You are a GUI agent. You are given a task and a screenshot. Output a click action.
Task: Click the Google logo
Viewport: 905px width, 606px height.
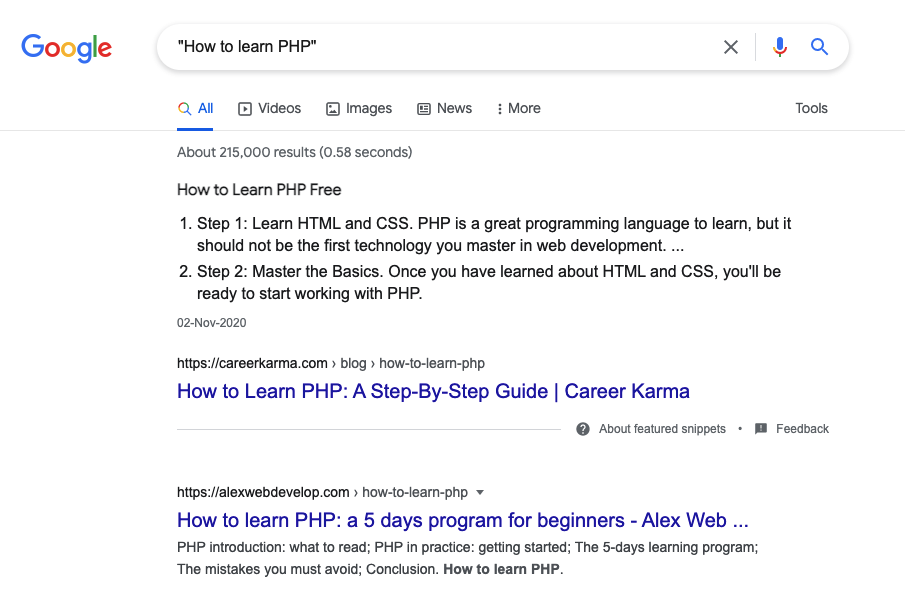(66, 47)
